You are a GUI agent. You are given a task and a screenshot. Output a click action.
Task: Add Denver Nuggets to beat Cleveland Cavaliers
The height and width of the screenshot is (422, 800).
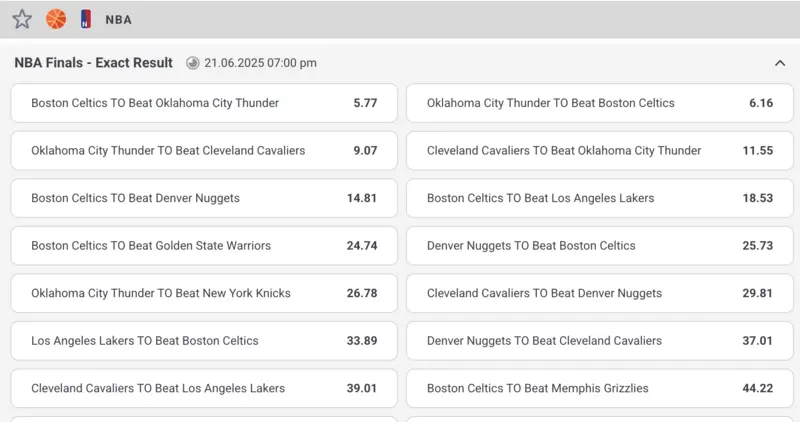(x=600, y=341)
